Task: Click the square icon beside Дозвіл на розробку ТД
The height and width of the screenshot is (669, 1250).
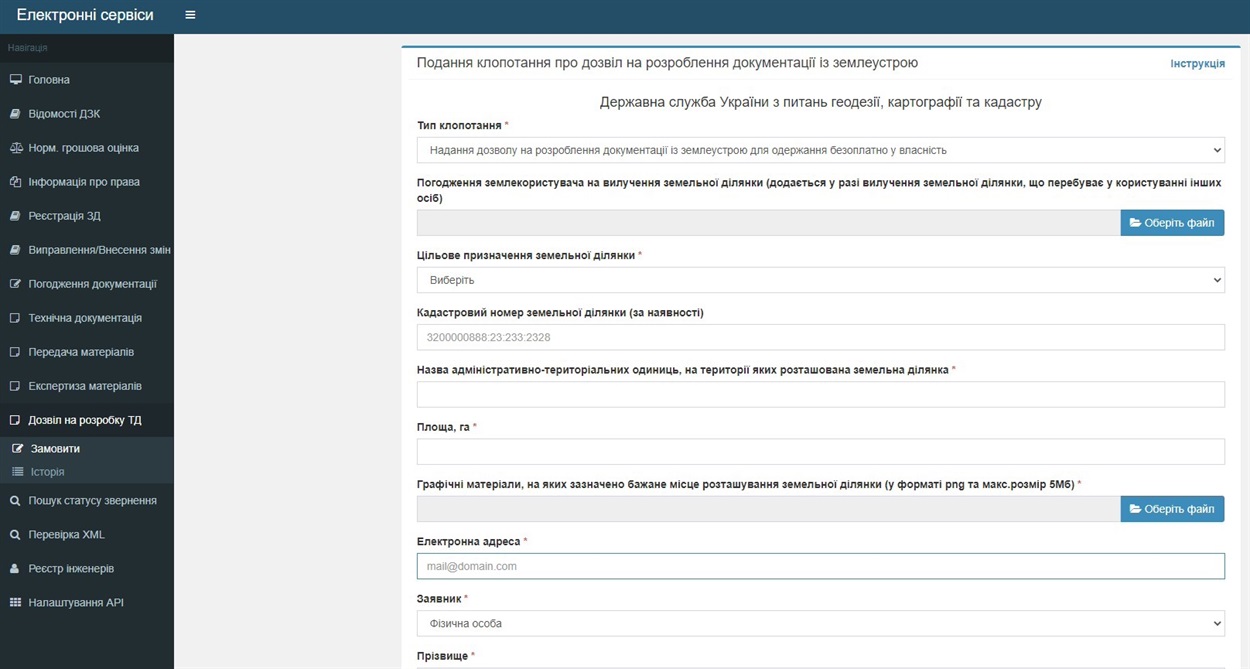Action: 15,420
